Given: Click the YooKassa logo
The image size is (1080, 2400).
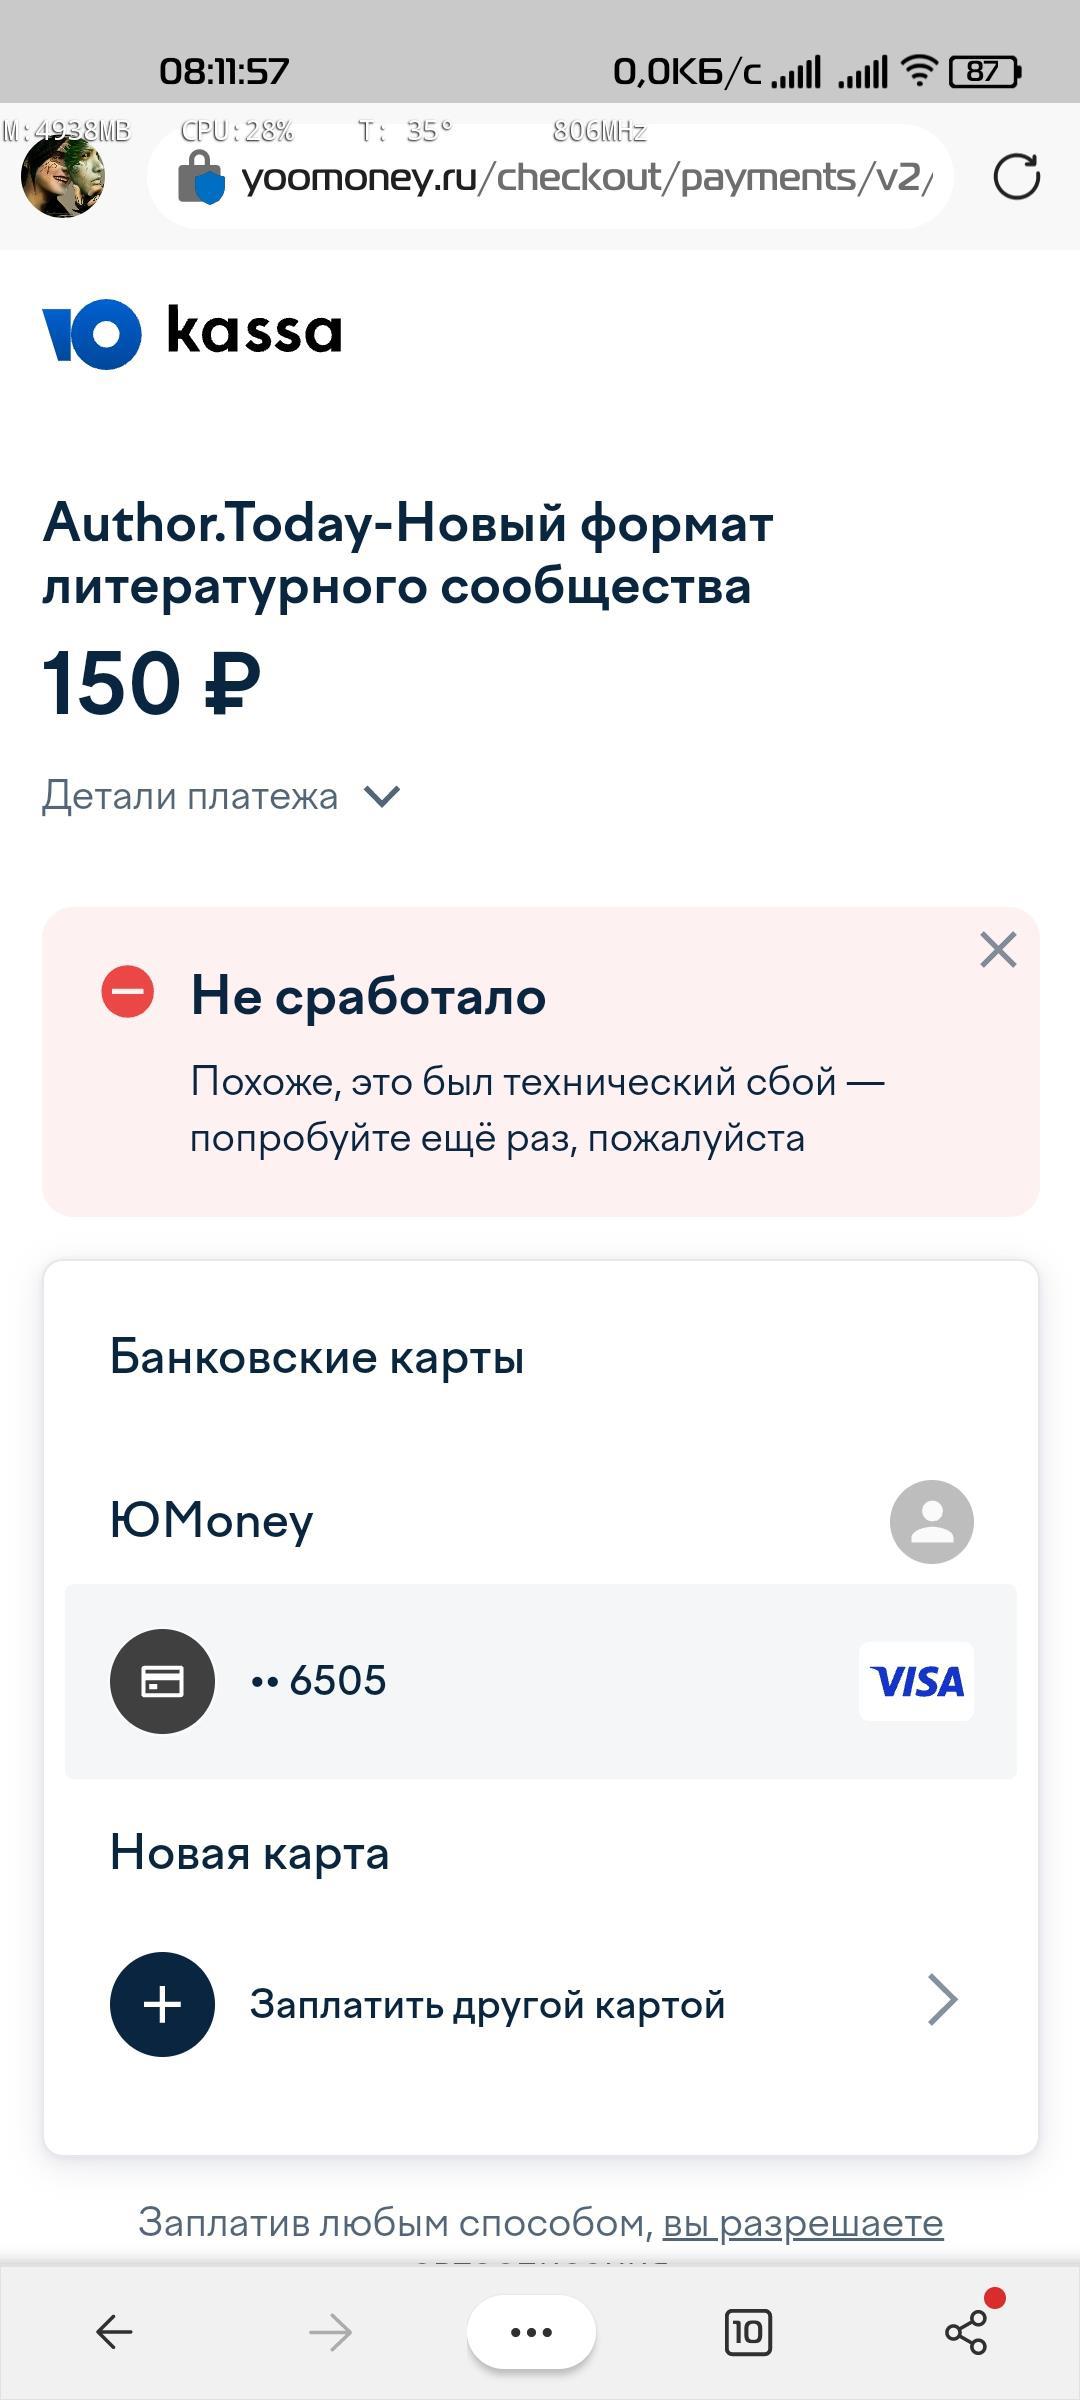Looking at the screenshot, I should pos(192,333).
